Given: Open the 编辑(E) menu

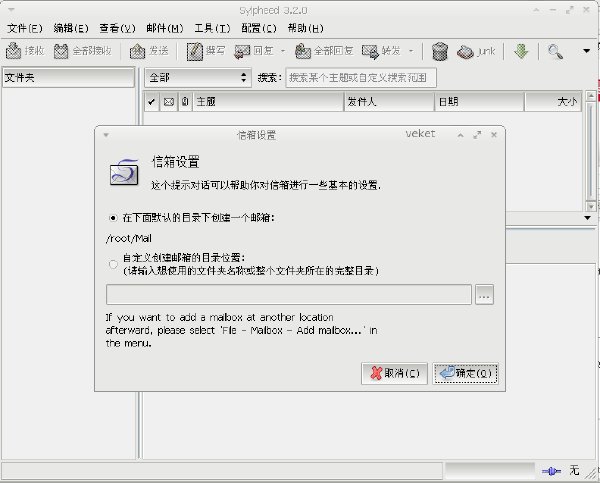Looking at the screenshot, I should click(71, 28).
